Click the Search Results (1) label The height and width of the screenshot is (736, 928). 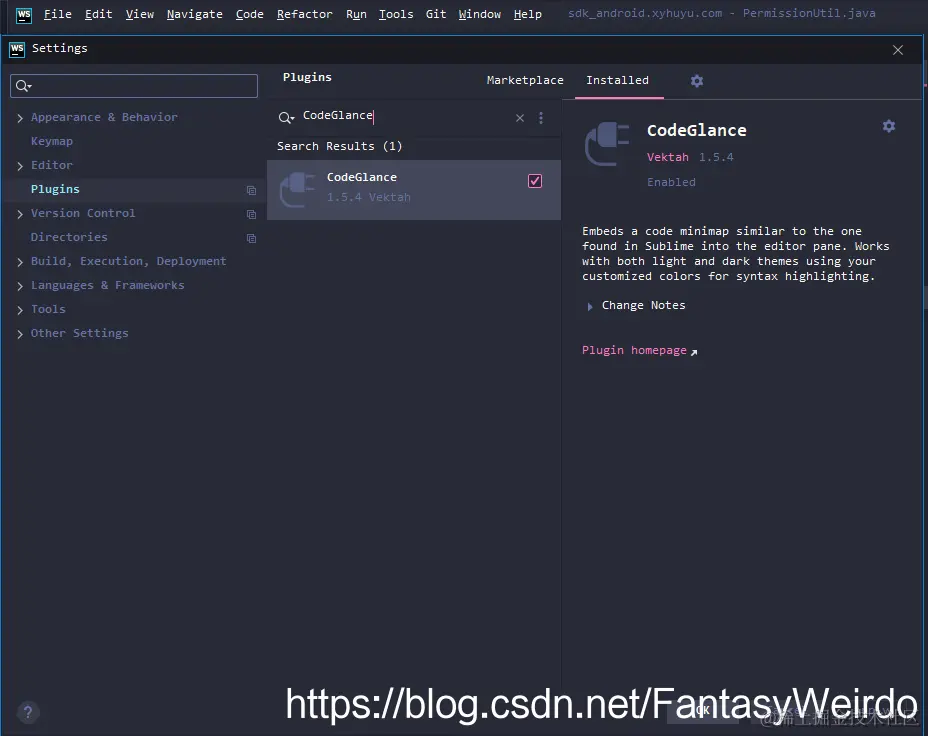340,146
